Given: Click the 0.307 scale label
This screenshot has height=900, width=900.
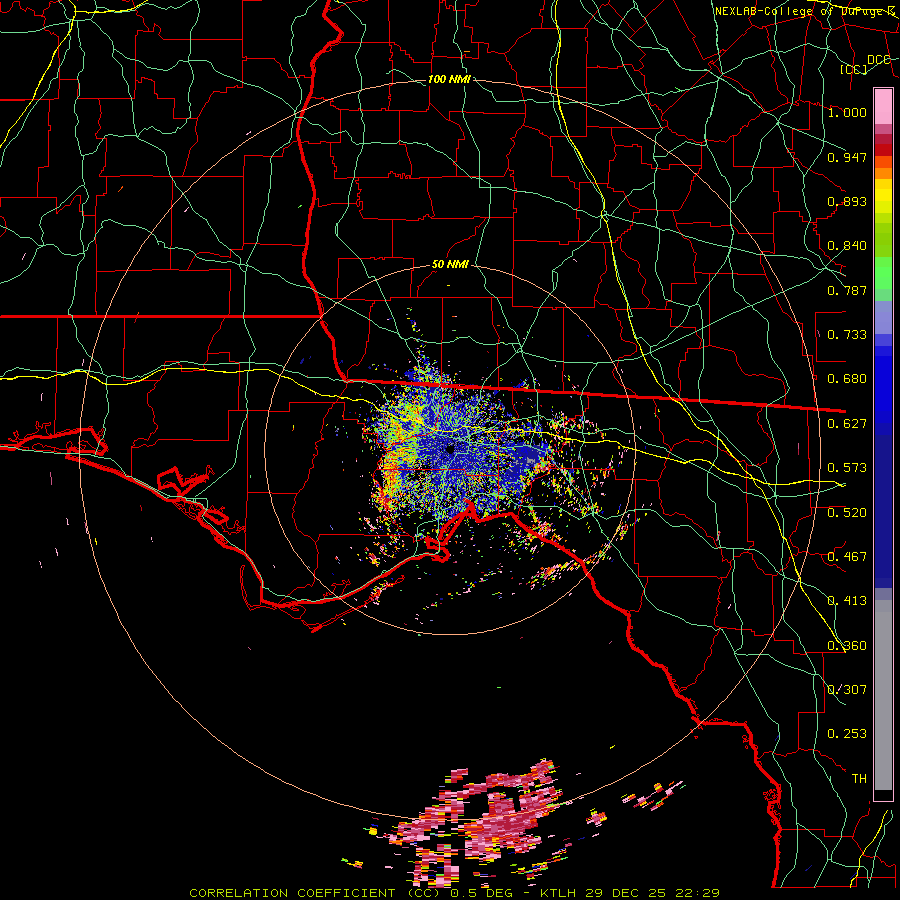Looking at the screenshot, I should pyautogui.click(x=847, y=689).
